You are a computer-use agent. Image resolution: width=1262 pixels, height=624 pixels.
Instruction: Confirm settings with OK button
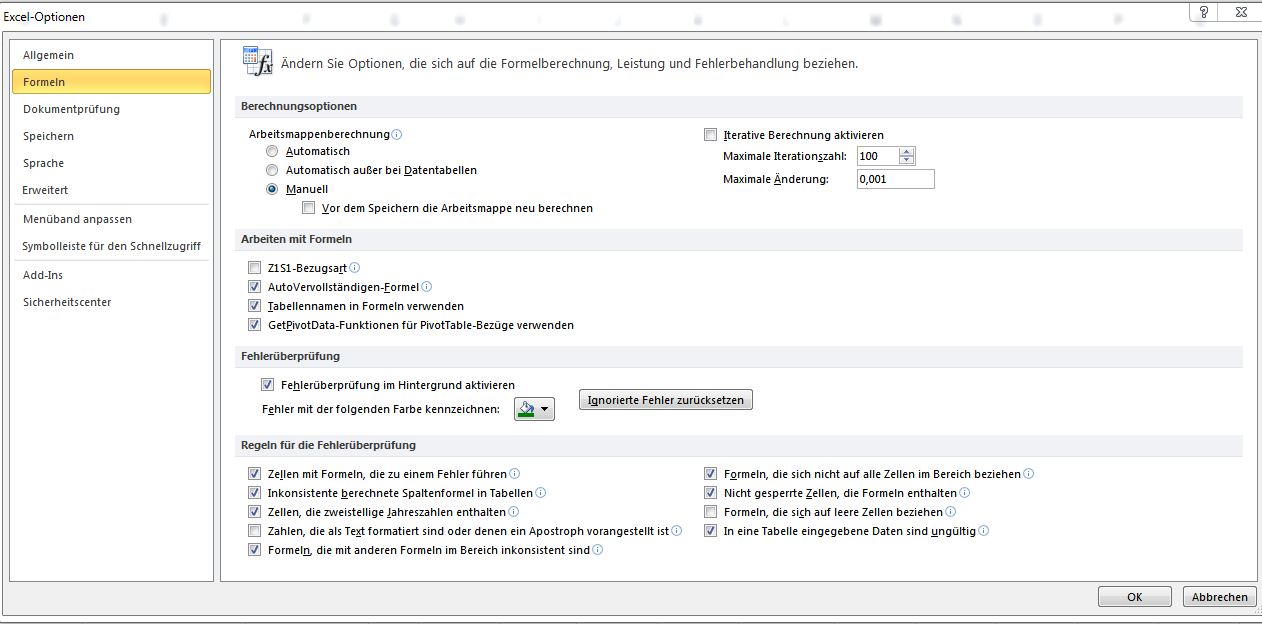coord(1134,597)
